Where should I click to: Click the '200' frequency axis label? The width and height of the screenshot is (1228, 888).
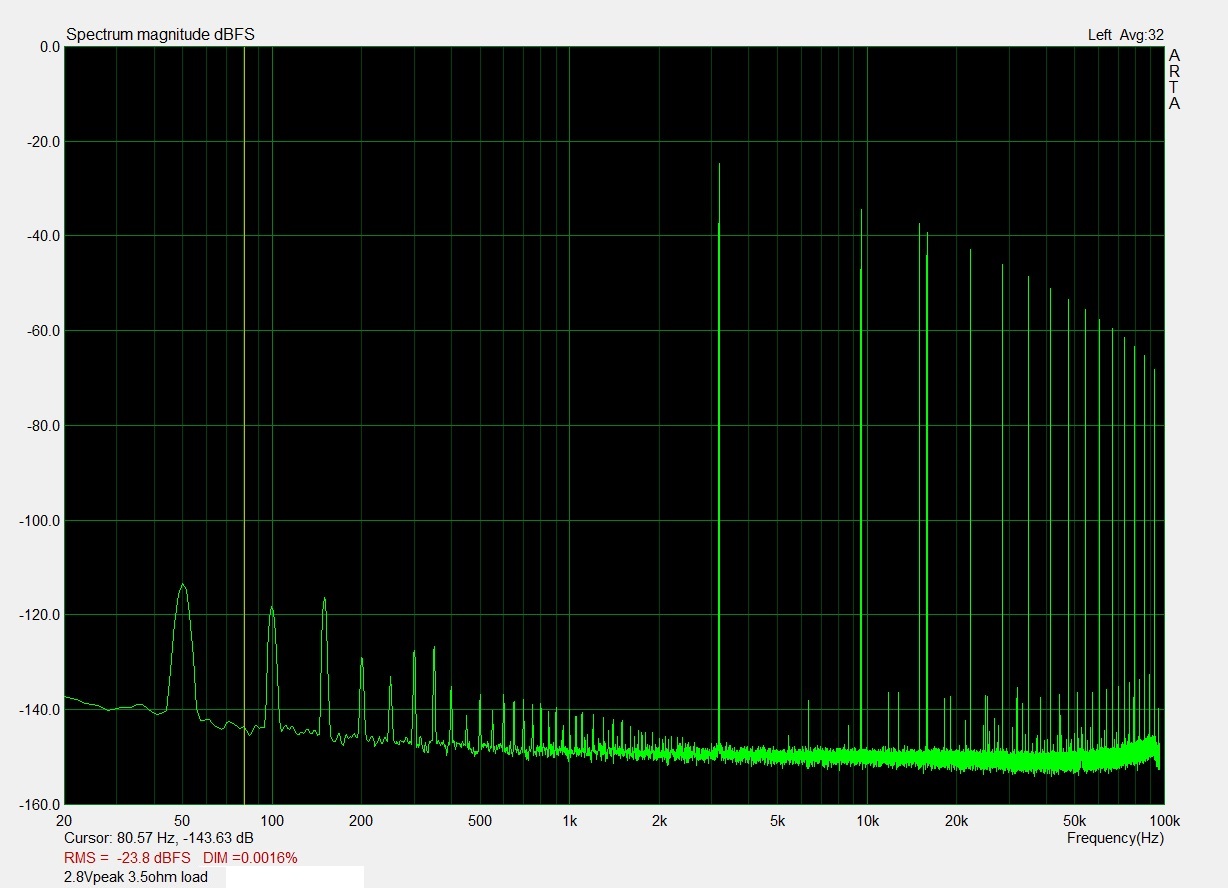pyautogui.click(x=360, y=822)
